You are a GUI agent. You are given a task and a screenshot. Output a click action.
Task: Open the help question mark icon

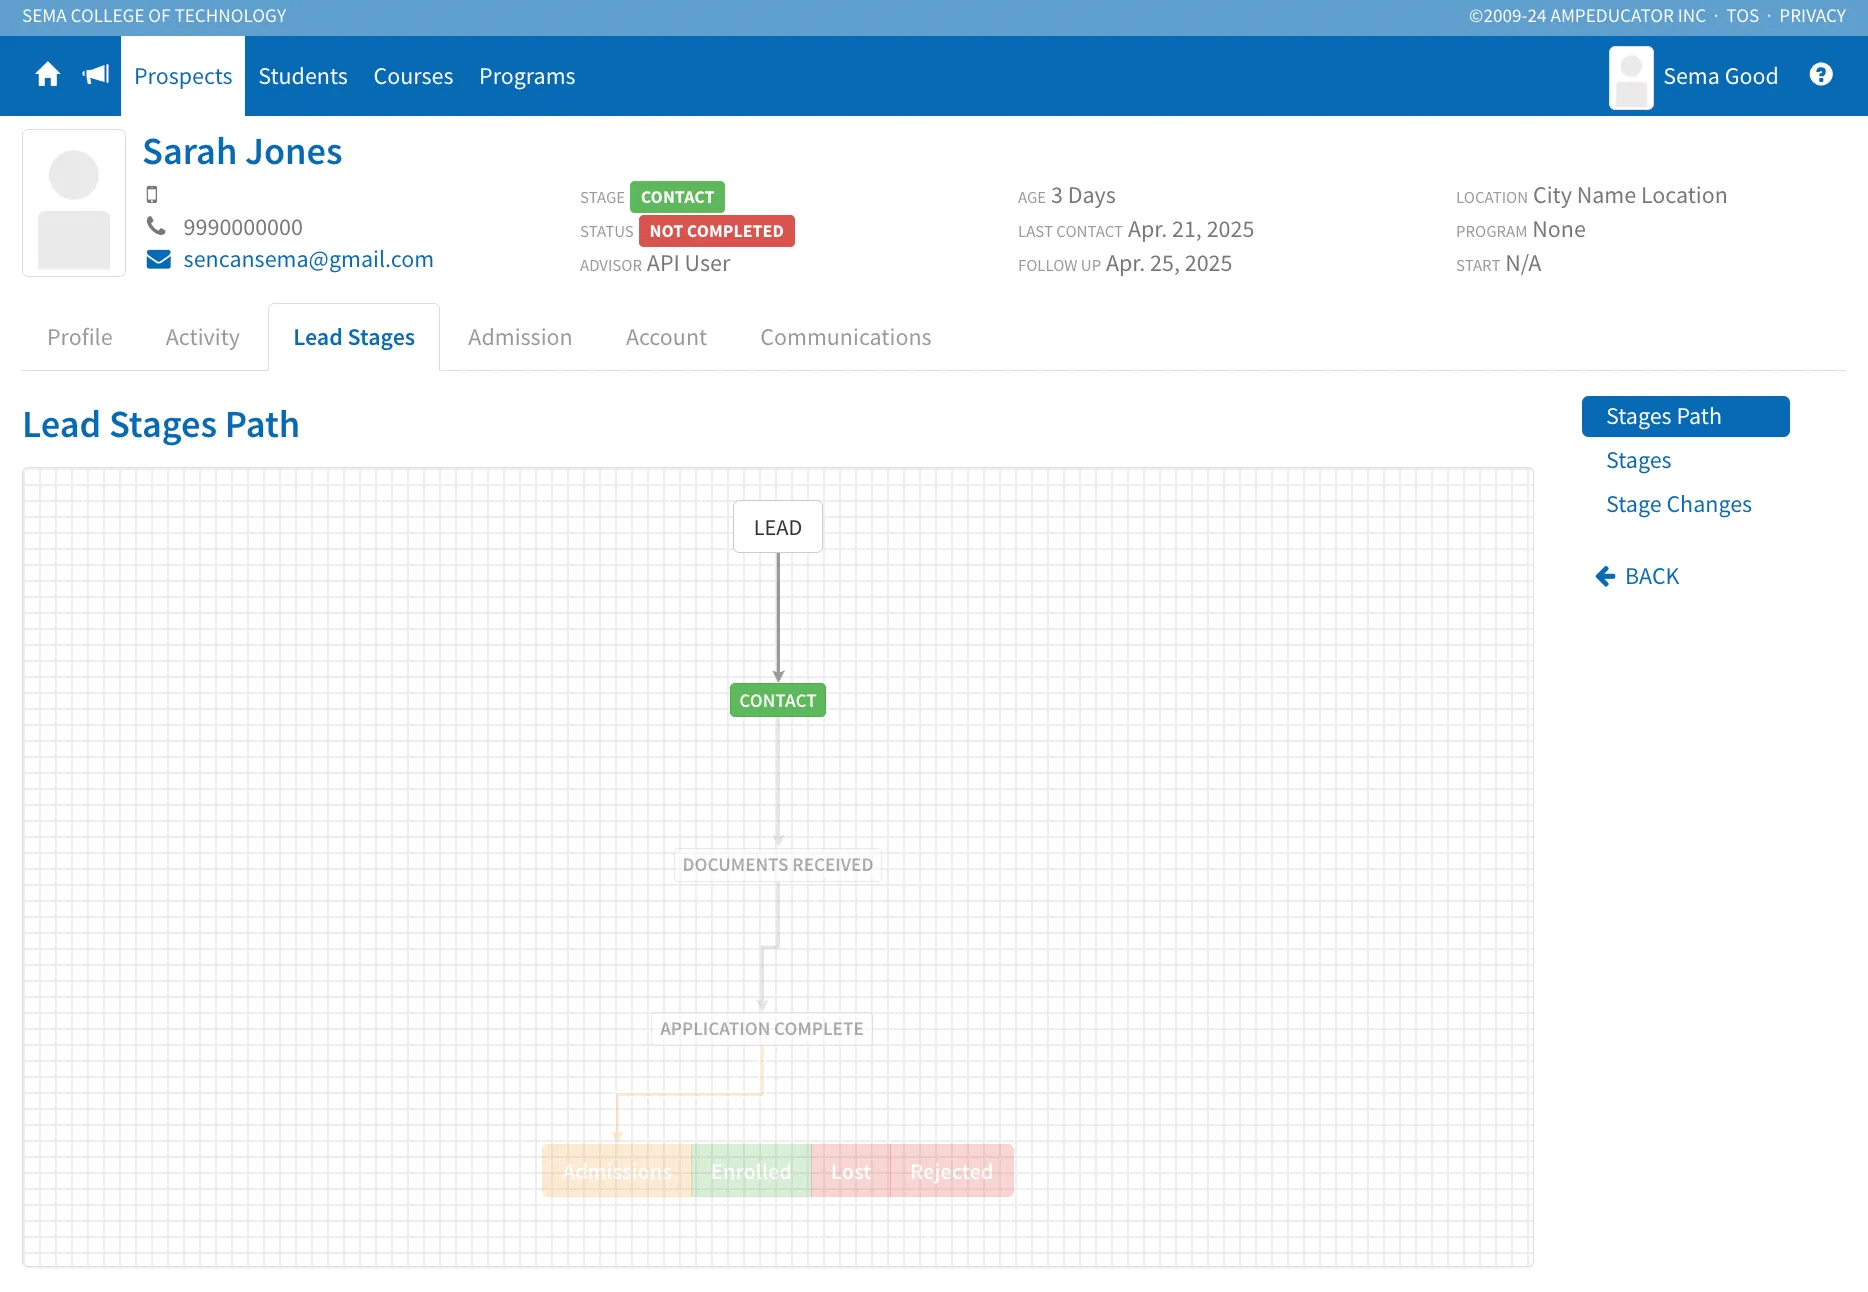[1821, 75]
